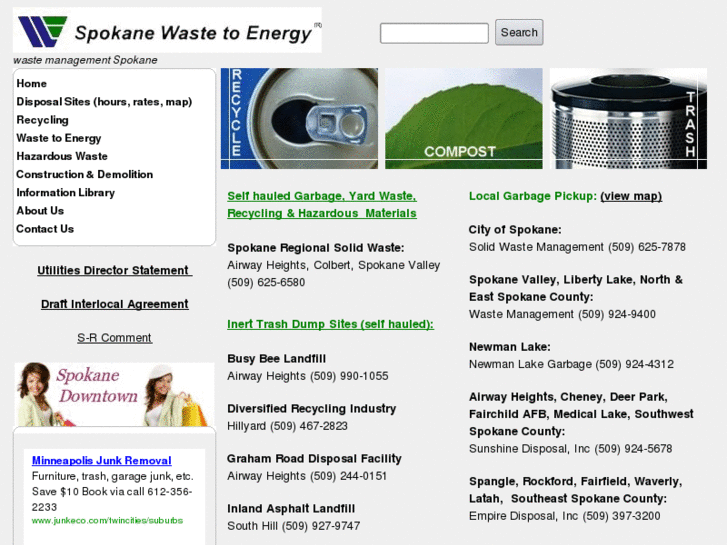Open Self hauled Garbage, Yard Waste link
The width and height of the screenshot is (727, 545).
[322, 205]
